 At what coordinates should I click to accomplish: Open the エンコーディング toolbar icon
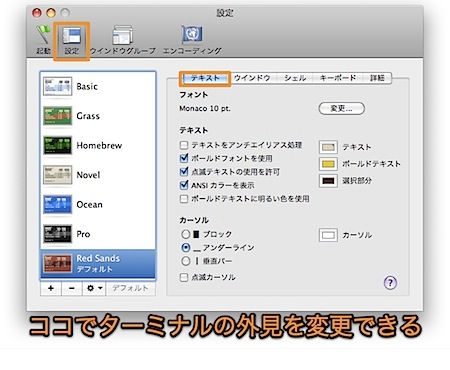tap(192, 40)
